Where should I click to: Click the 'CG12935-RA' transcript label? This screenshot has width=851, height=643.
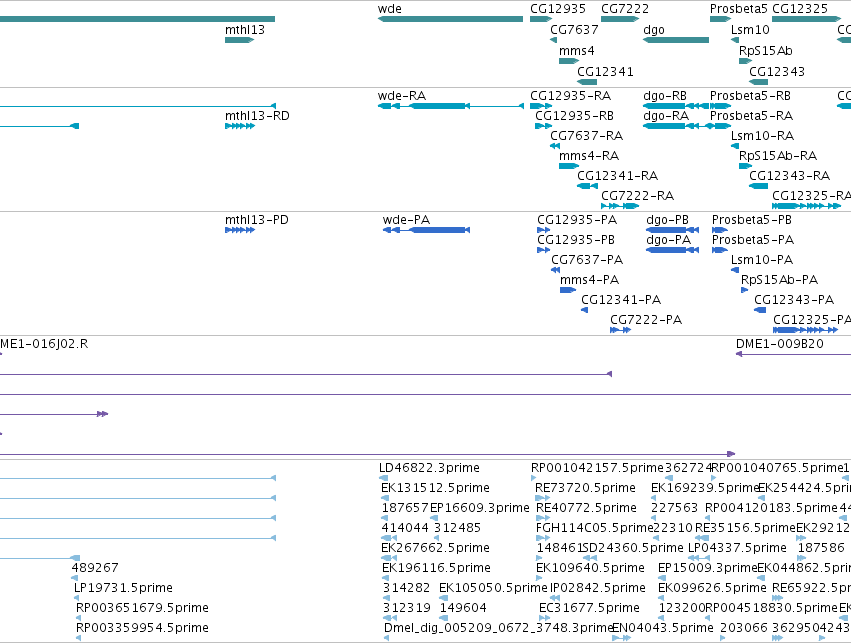coord(570,96)
